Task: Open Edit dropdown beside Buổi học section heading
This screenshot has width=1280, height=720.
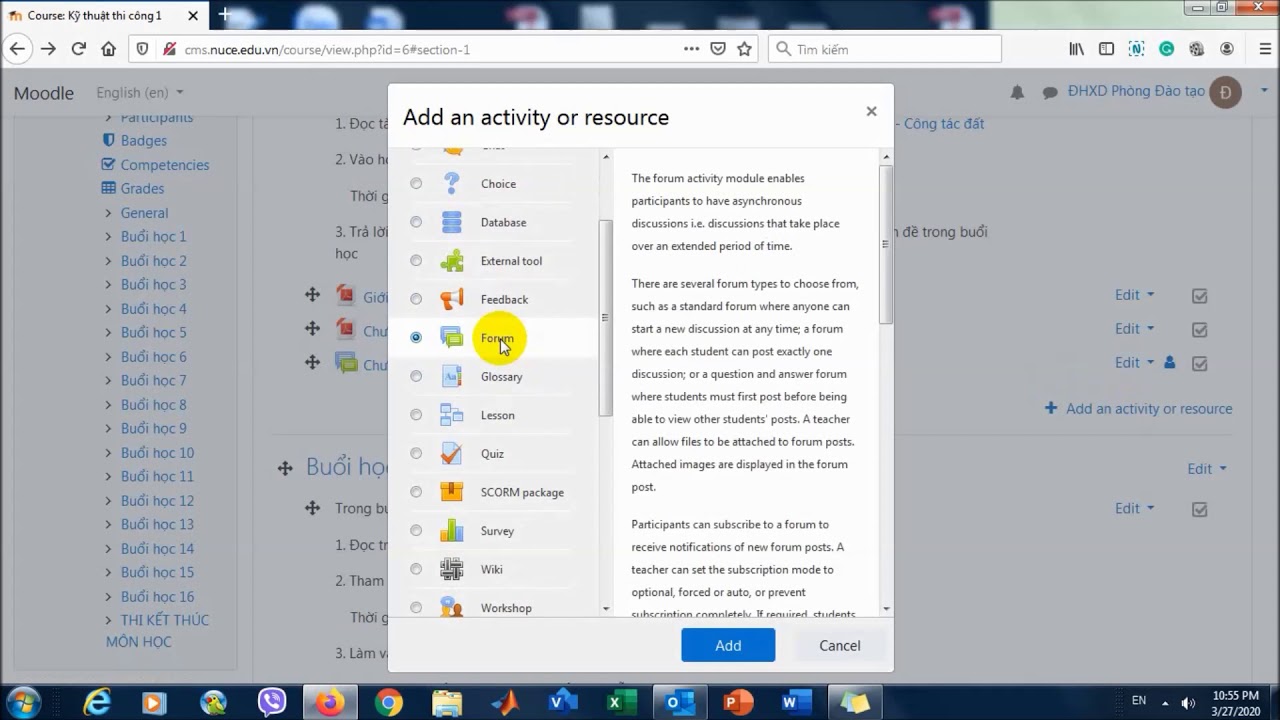Action: (1206, 468)
